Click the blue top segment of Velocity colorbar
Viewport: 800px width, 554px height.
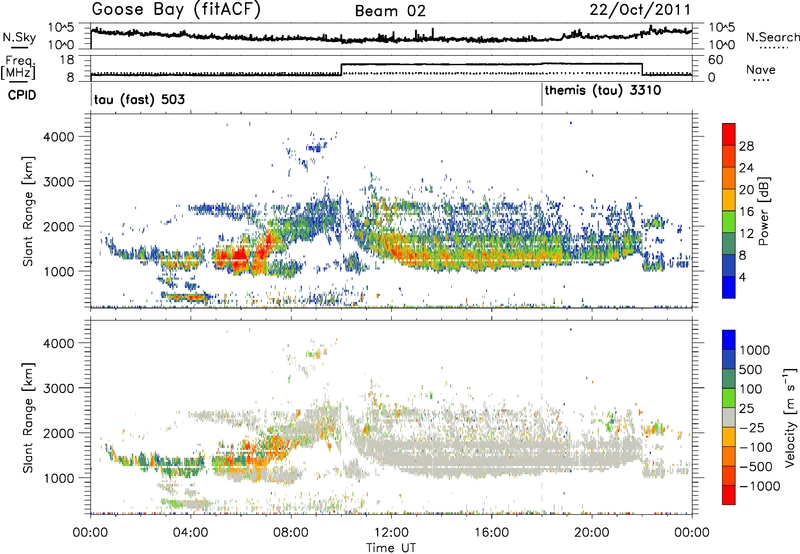pos(729,340)
